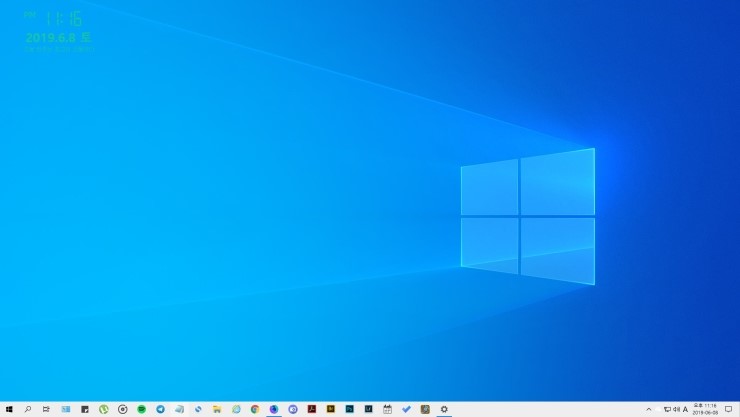Open the uTorrent app in taskbar
The image size is (740, 417).
103,409
